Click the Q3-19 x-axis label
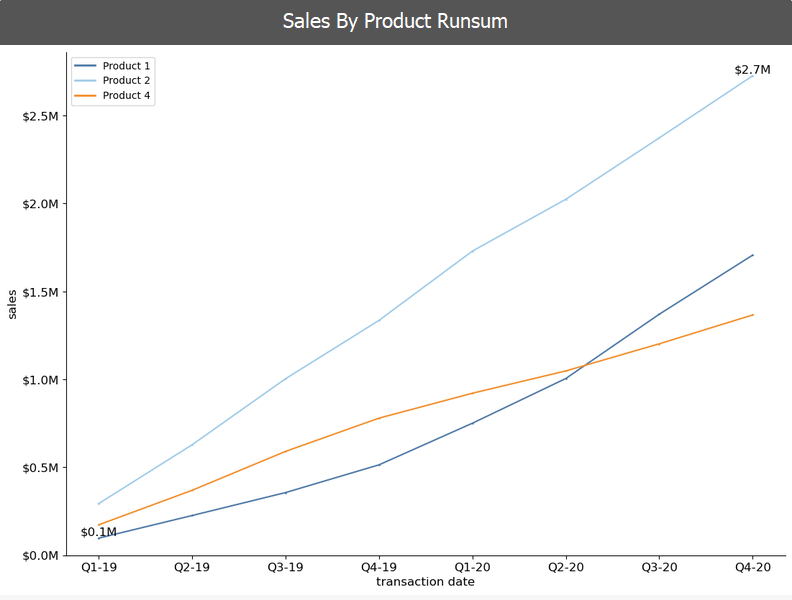This screenshot has width=792, height=600. [x=285, y=567]
